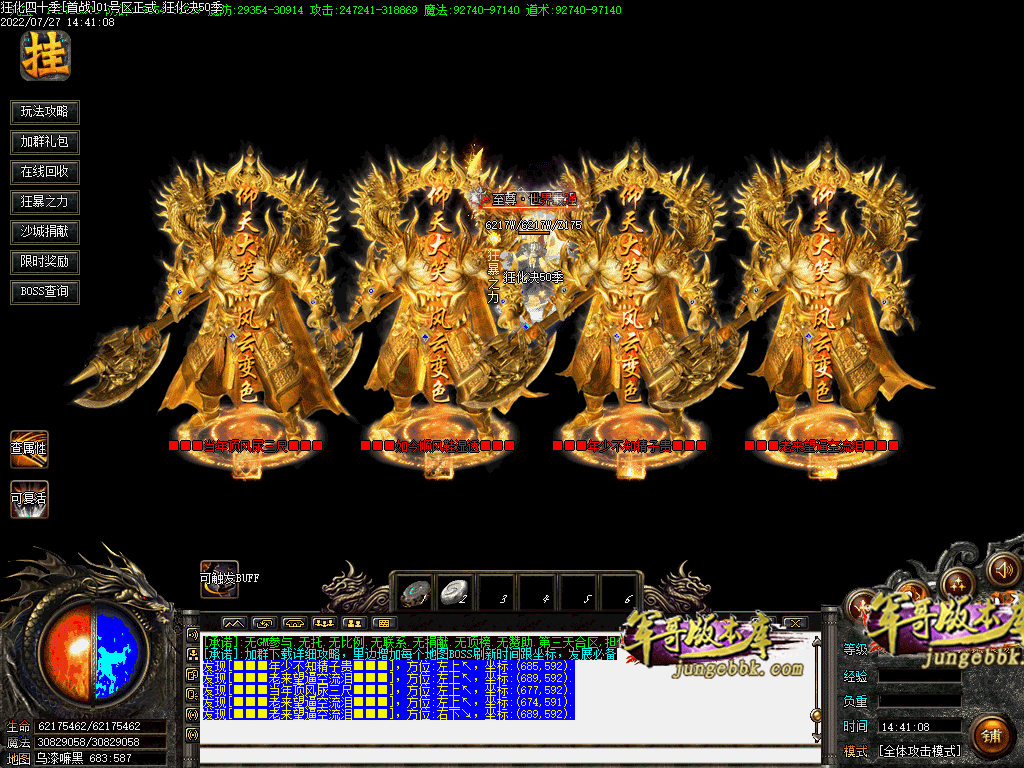
Task: Click the three-people group icon on chat toolbar
Action: point(324,623)
